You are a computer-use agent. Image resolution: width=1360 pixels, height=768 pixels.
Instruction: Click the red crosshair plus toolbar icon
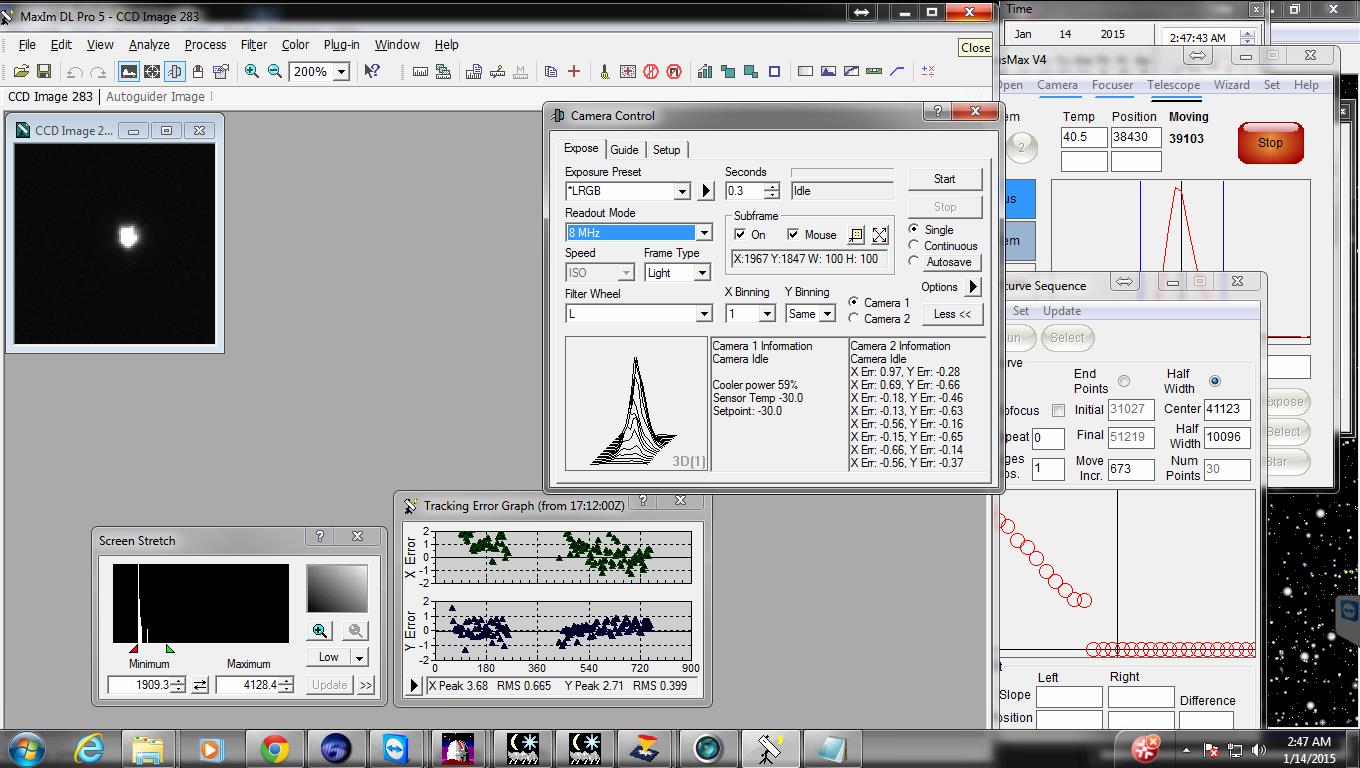coord(574,71)
